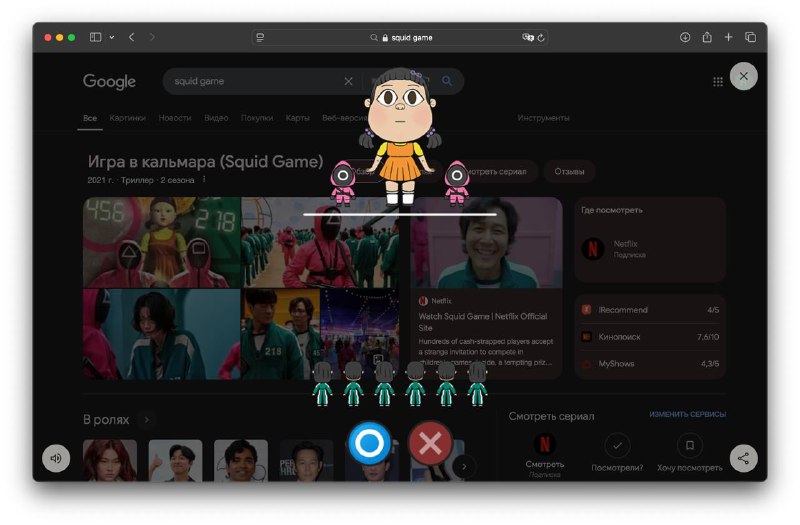Open the more options dots by 2 сезона
Viewport: 800px width, 525px height.
point(204,180)
